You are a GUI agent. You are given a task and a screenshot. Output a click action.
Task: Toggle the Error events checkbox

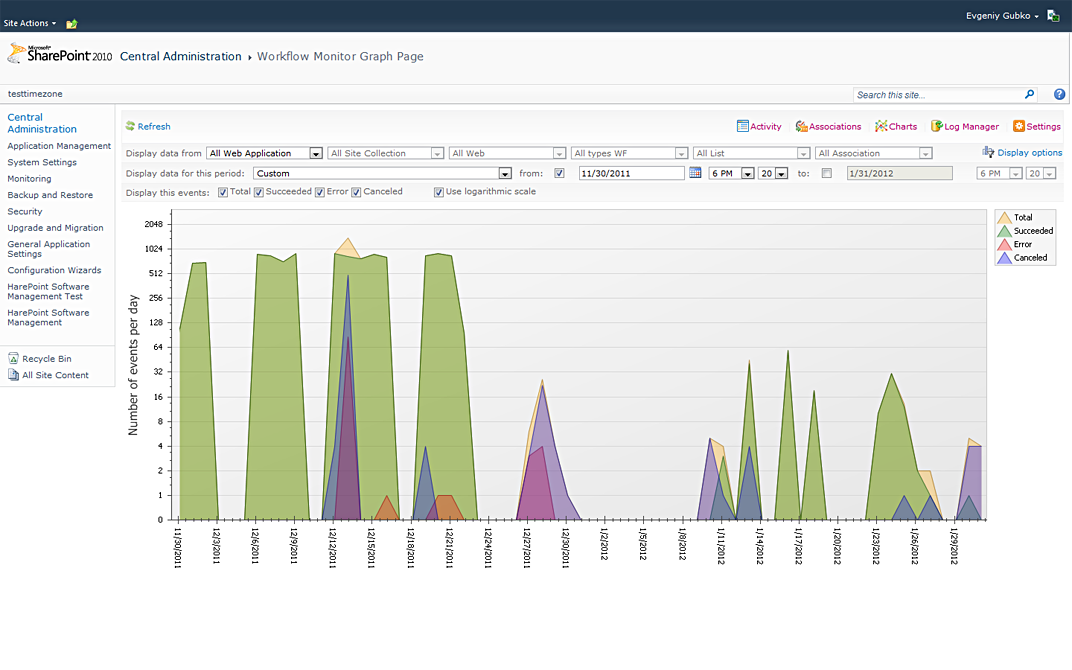pyautogui.click(x=320, y=192)
